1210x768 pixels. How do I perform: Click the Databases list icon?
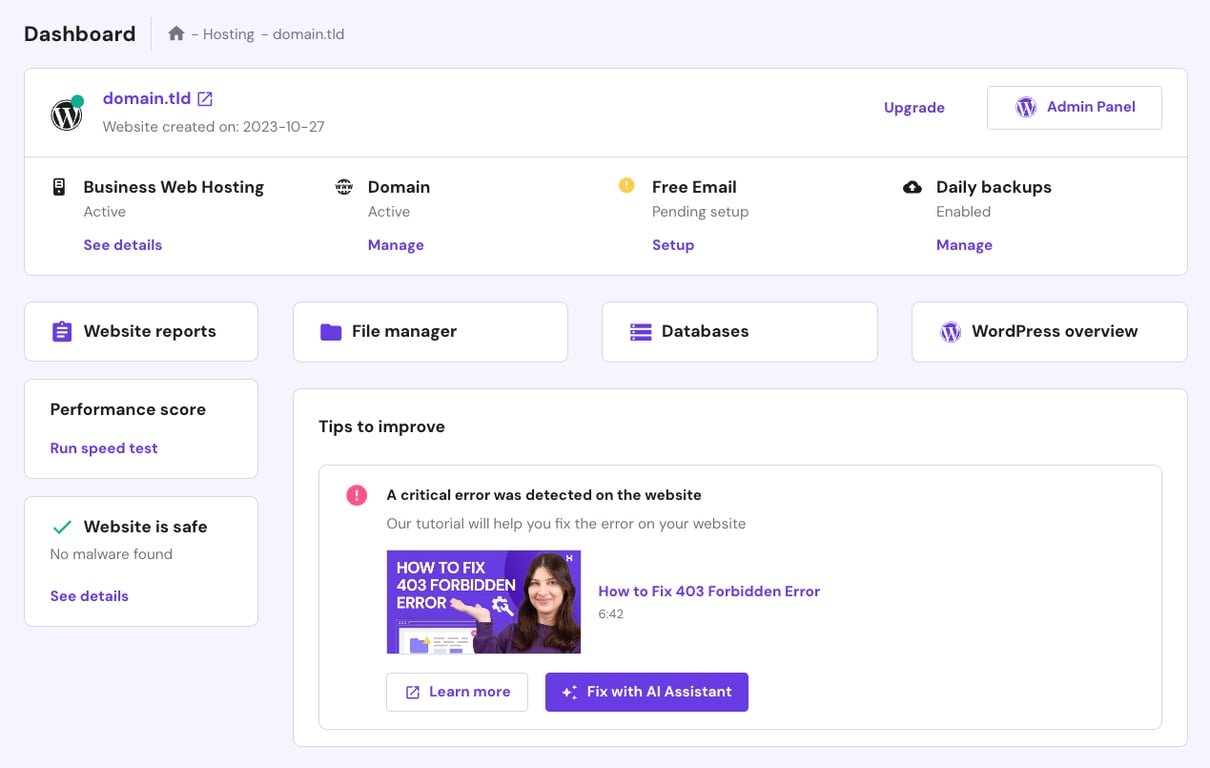(638, 331)
